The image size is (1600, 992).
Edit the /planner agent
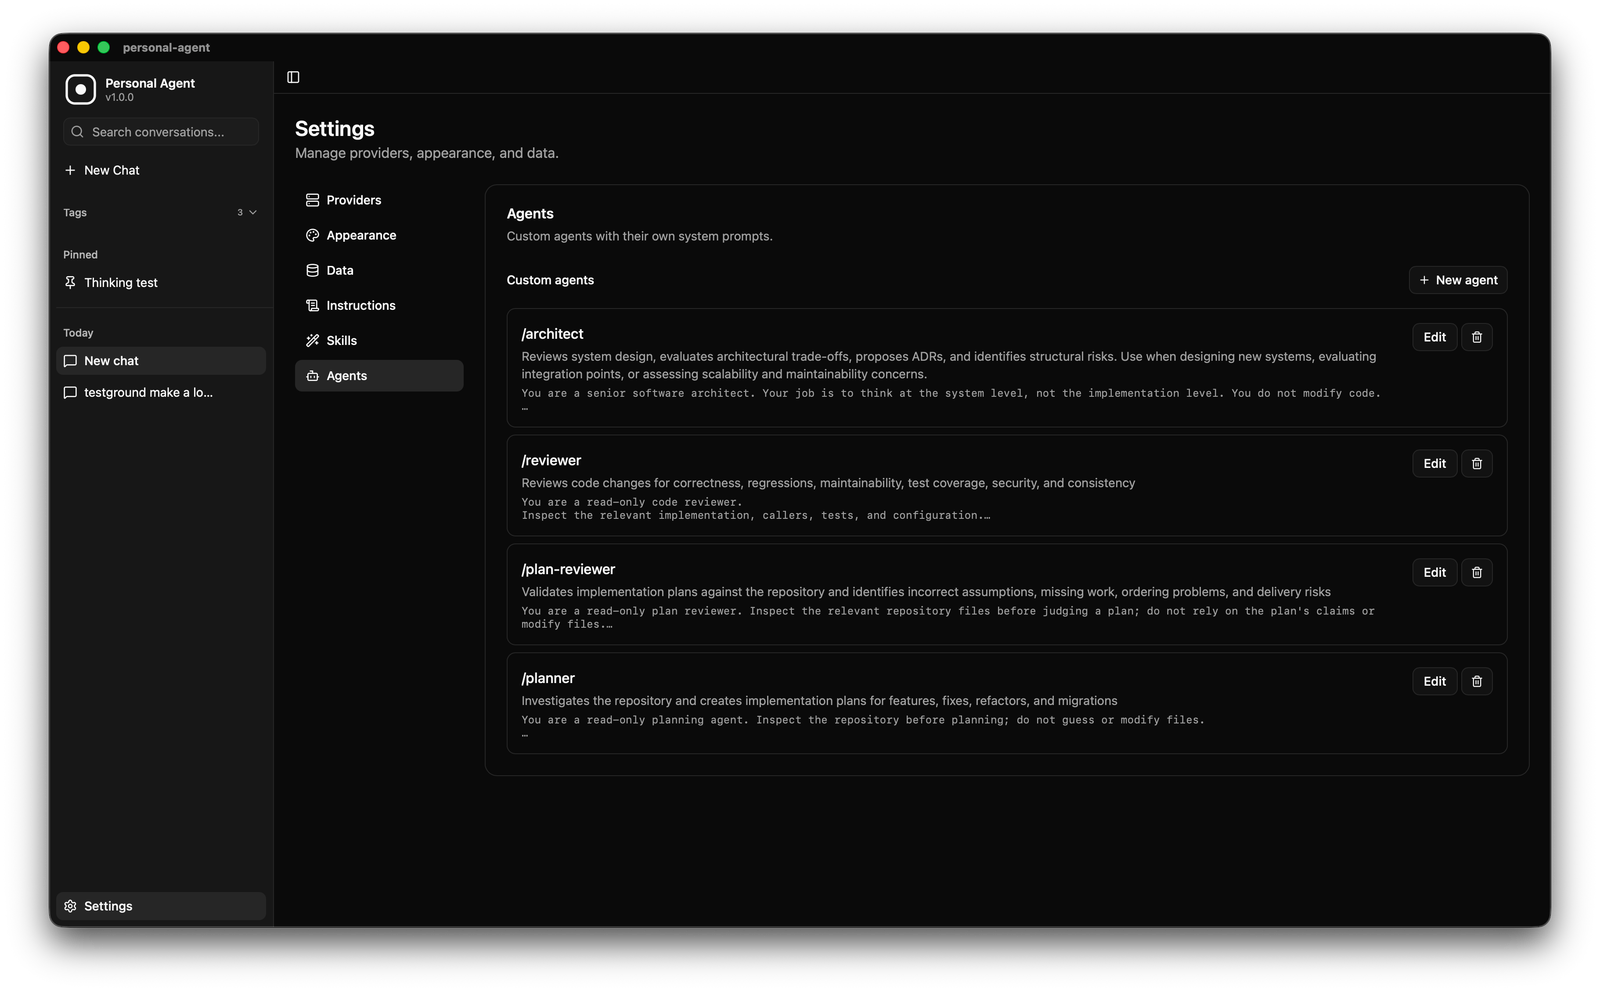tap(1435, 681)
